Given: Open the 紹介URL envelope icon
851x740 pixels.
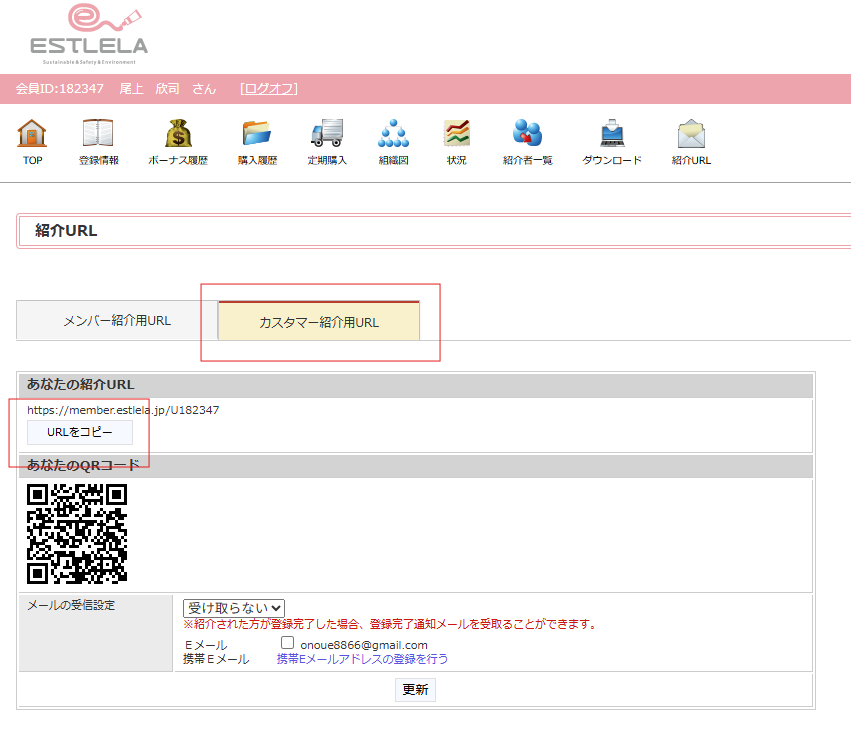Looking at the screenshot, I should tap(691, 133).
